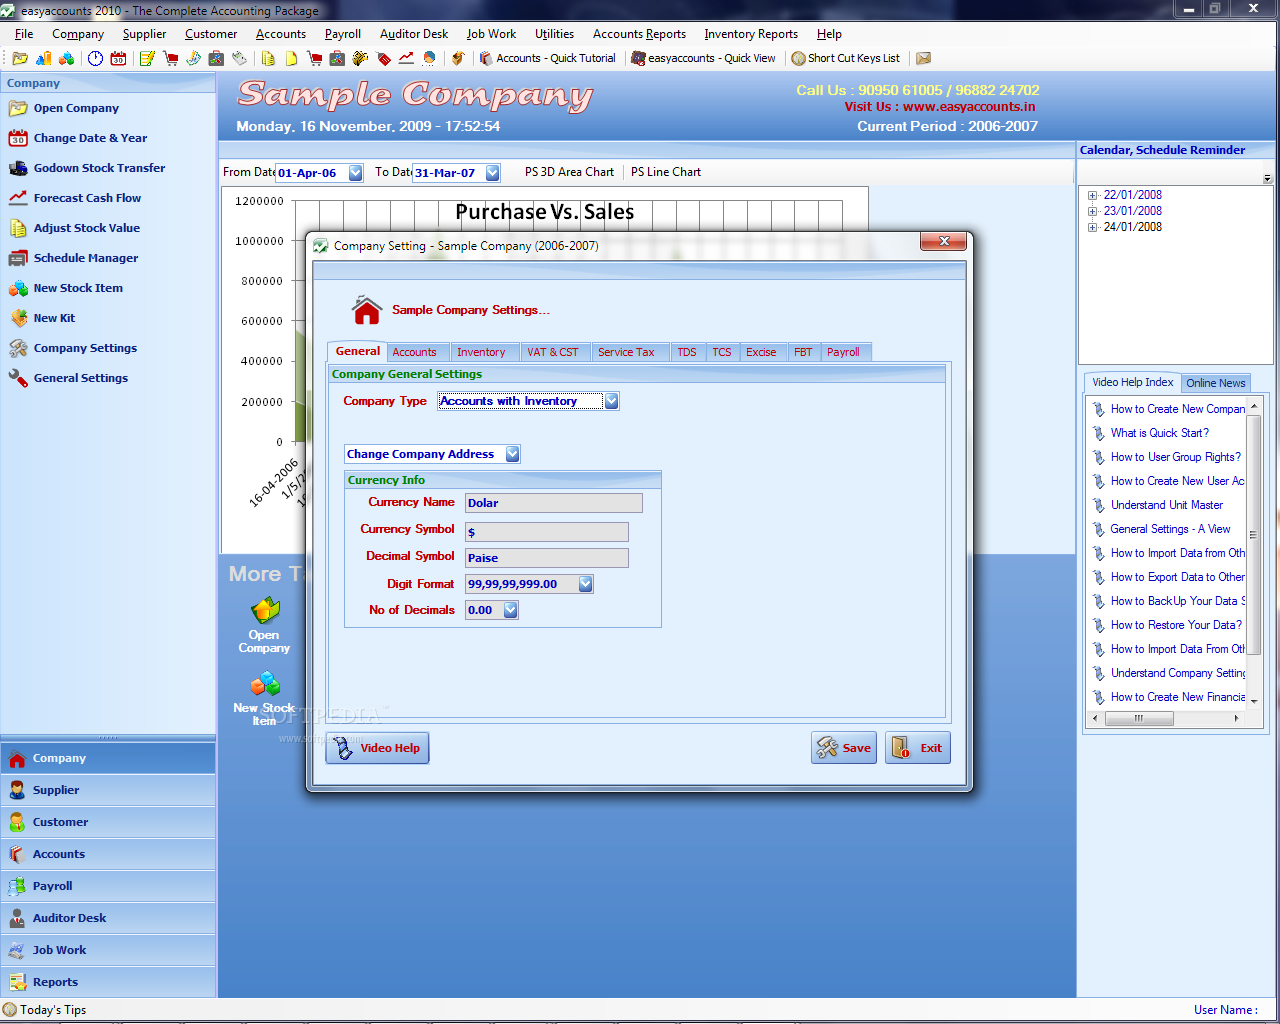Click the toolbar clock icon
Screen dimensions: 1280x1024
click(x=95, y=58)
